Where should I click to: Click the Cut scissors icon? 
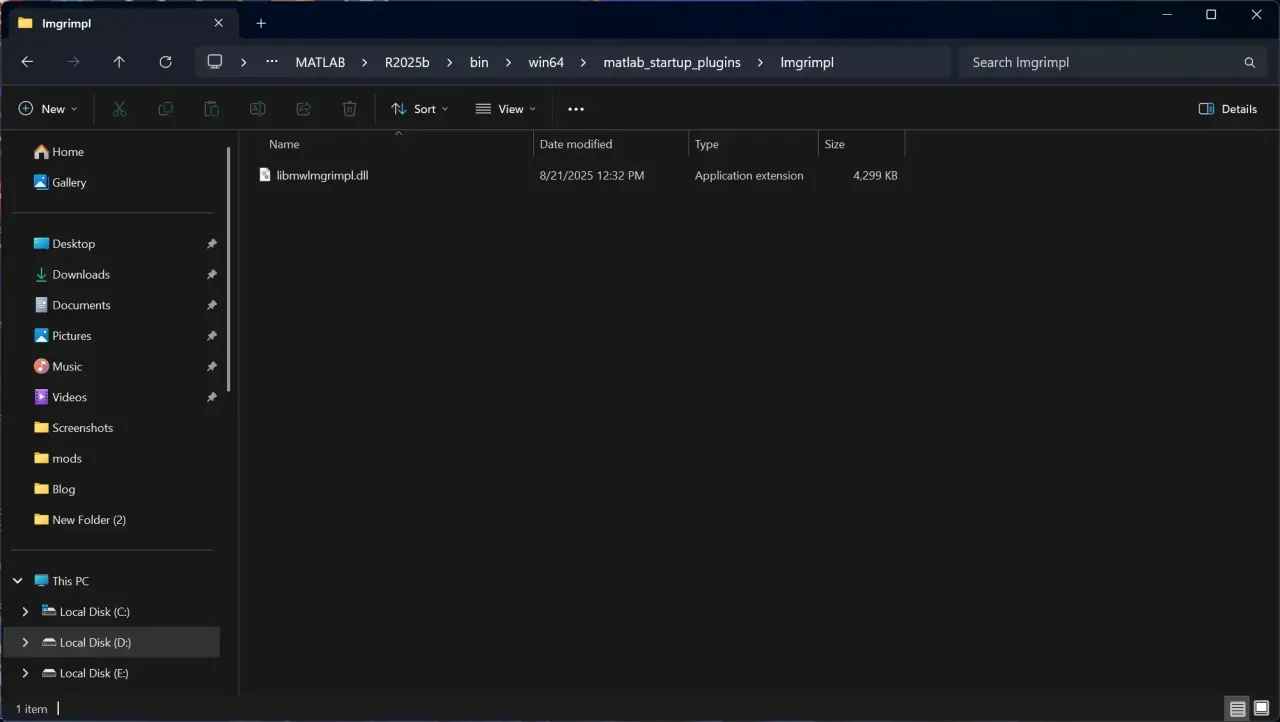pos(119,109)
